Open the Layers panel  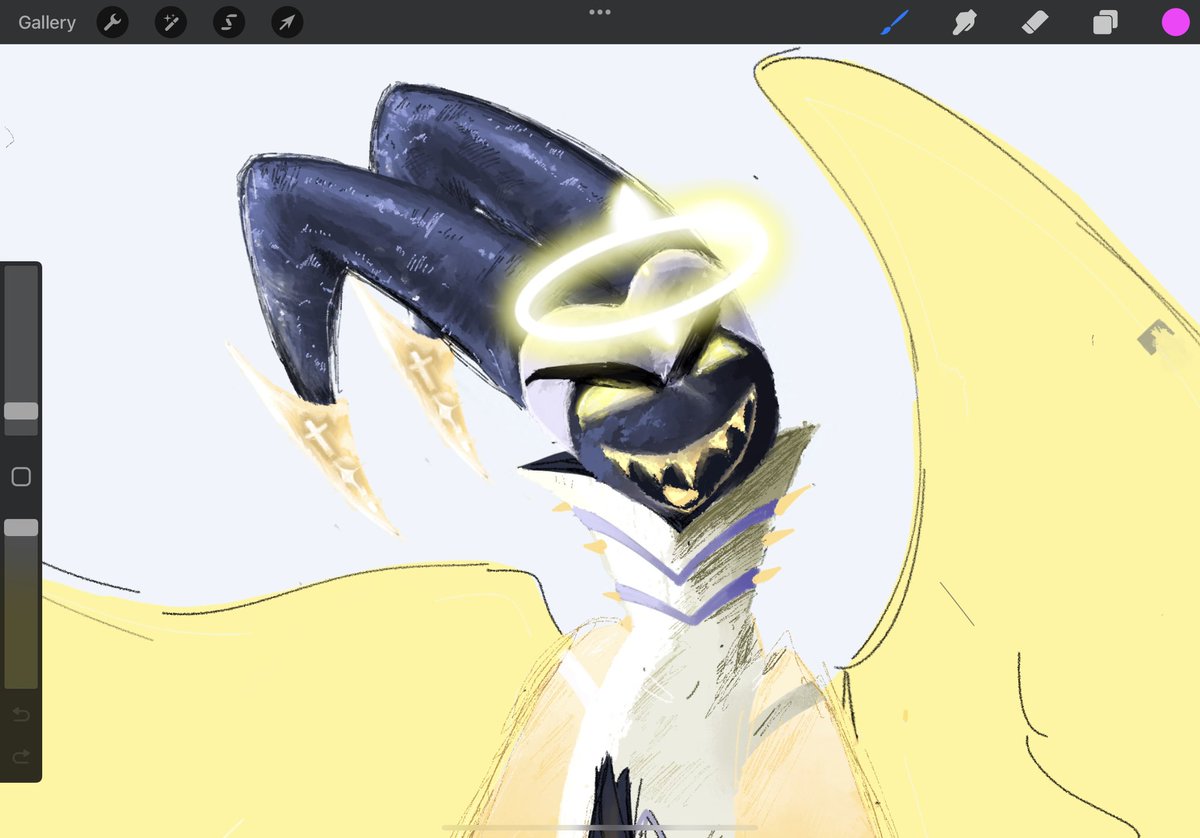(1105, 22)
